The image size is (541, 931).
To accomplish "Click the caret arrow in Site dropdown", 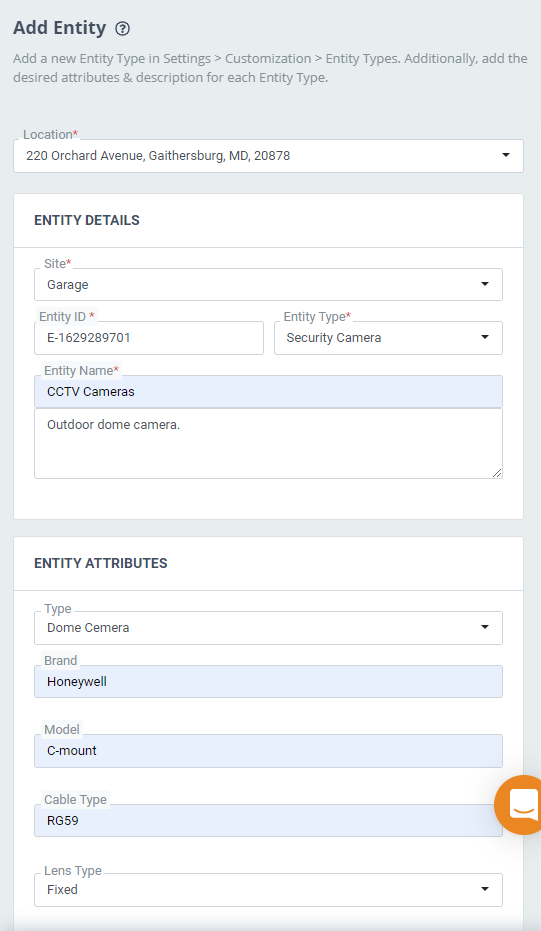I will coord(485,284).
